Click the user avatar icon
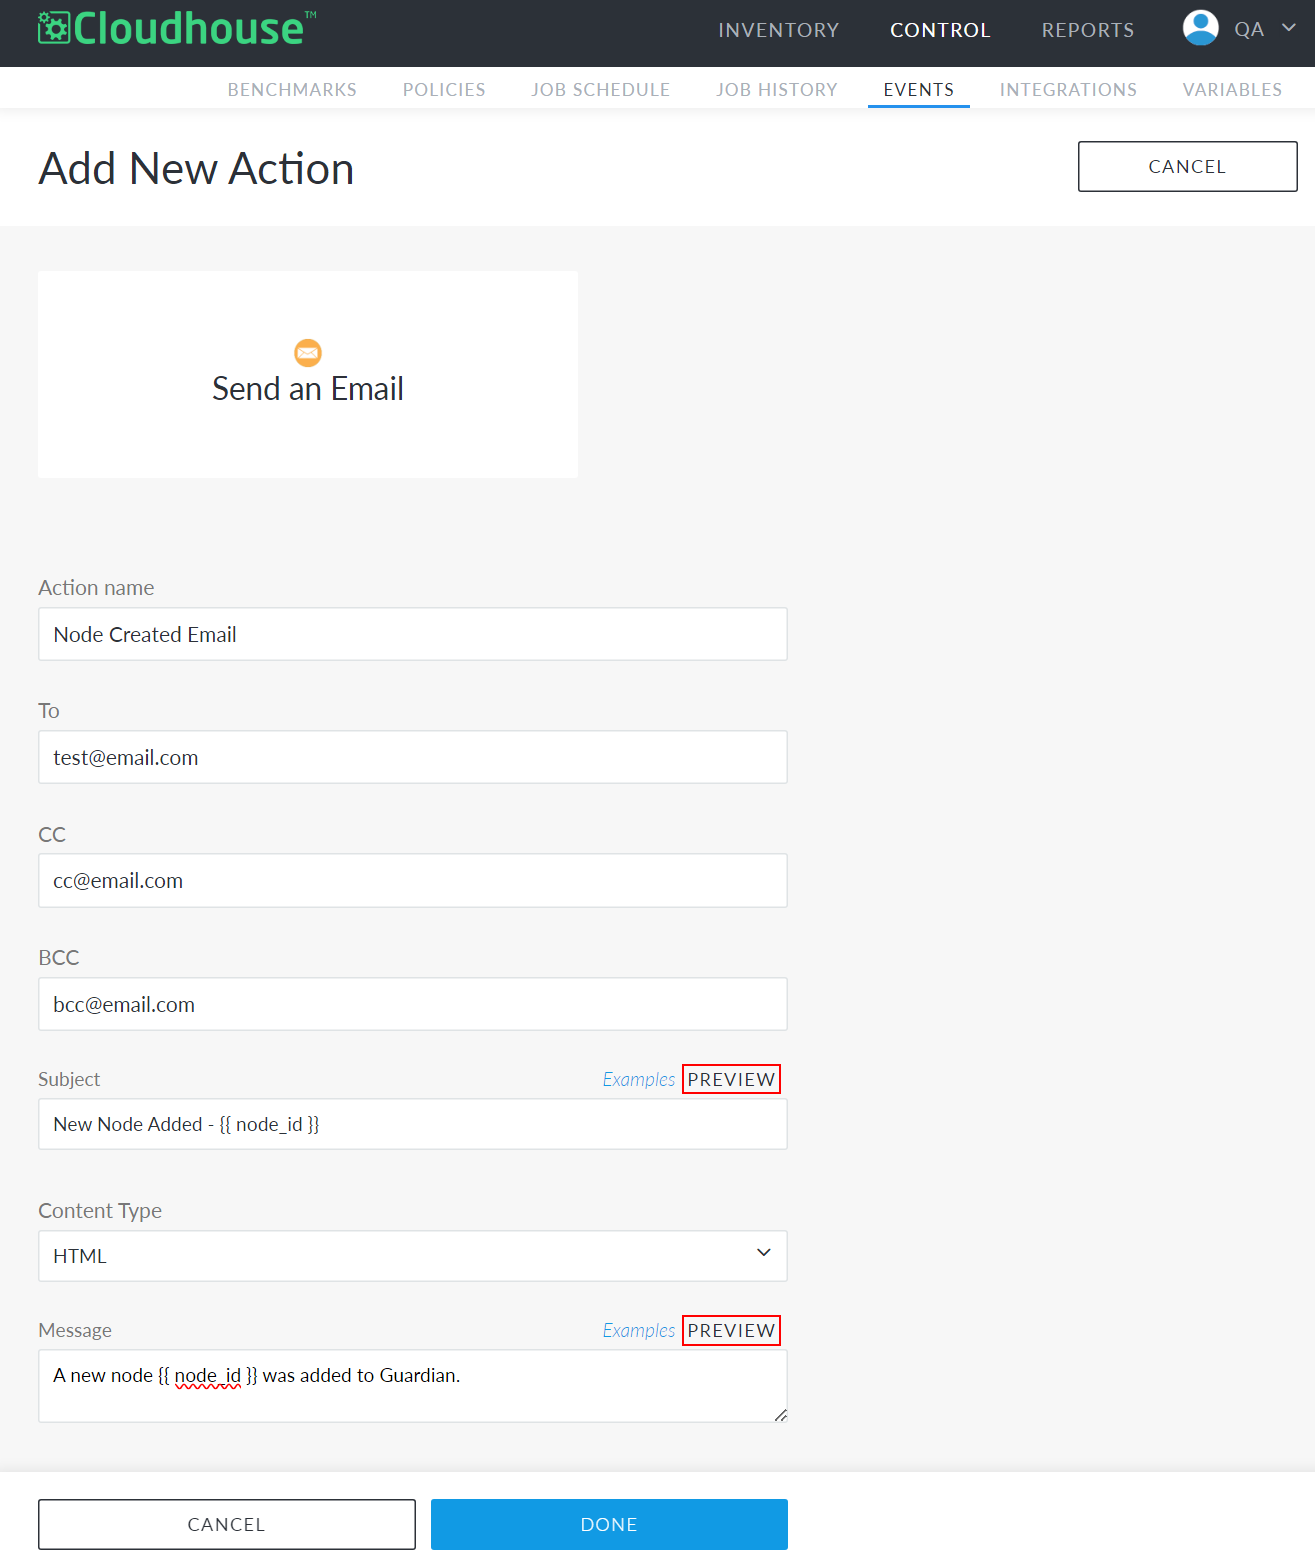 click(x=1200, y=28)
